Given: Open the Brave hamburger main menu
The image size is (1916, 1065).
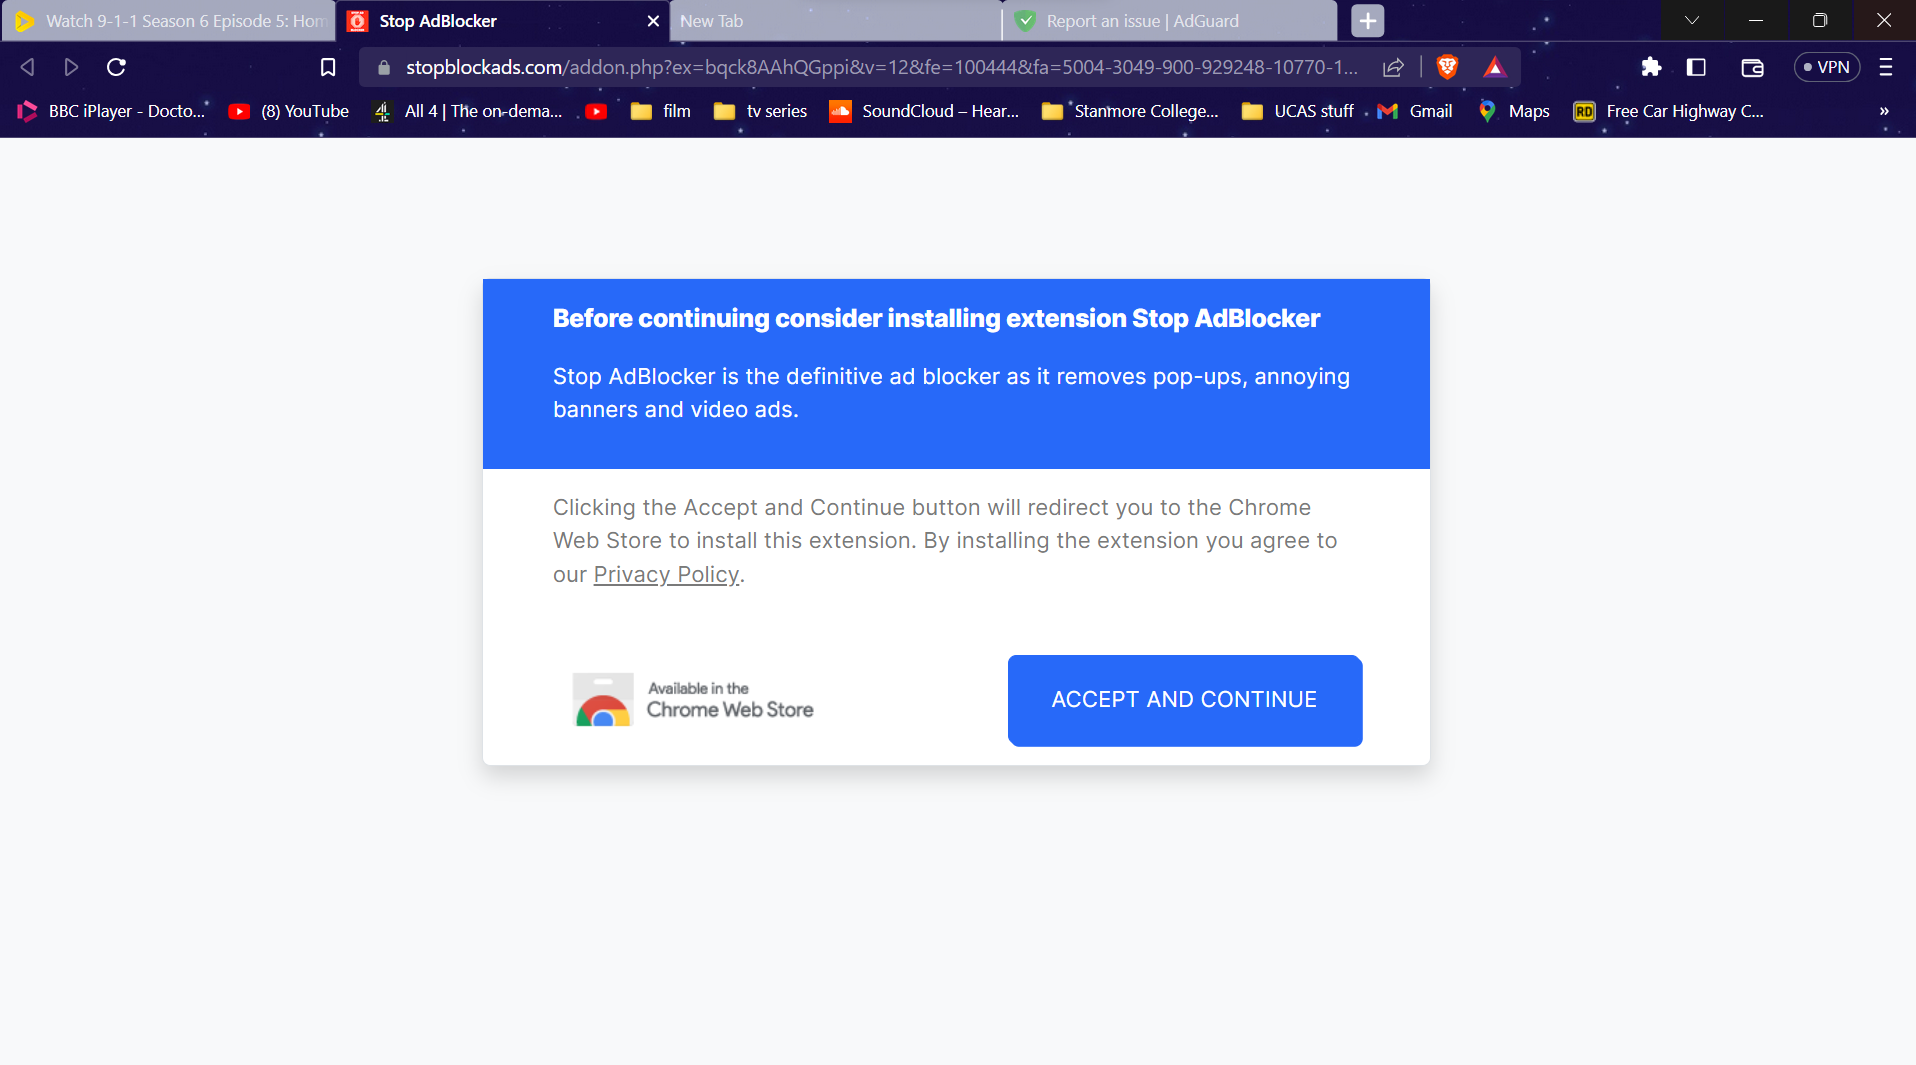Looking at the screenshot, I should pos(1886,67).
